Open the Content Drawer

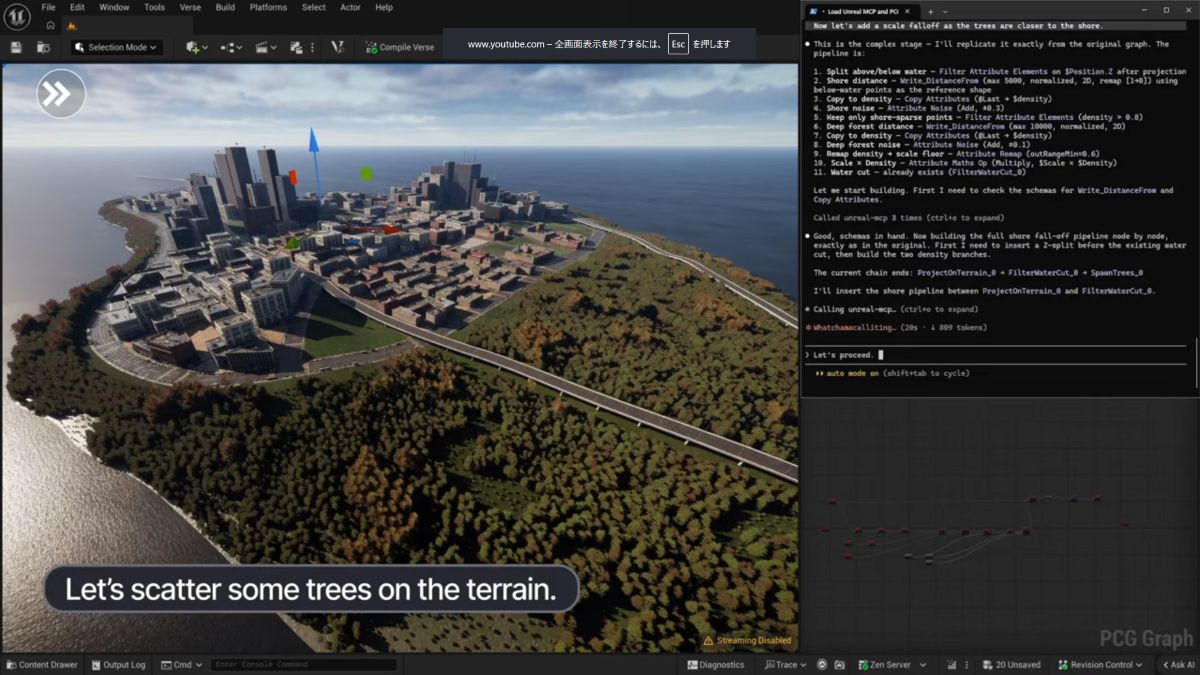[x=41, y=665]
